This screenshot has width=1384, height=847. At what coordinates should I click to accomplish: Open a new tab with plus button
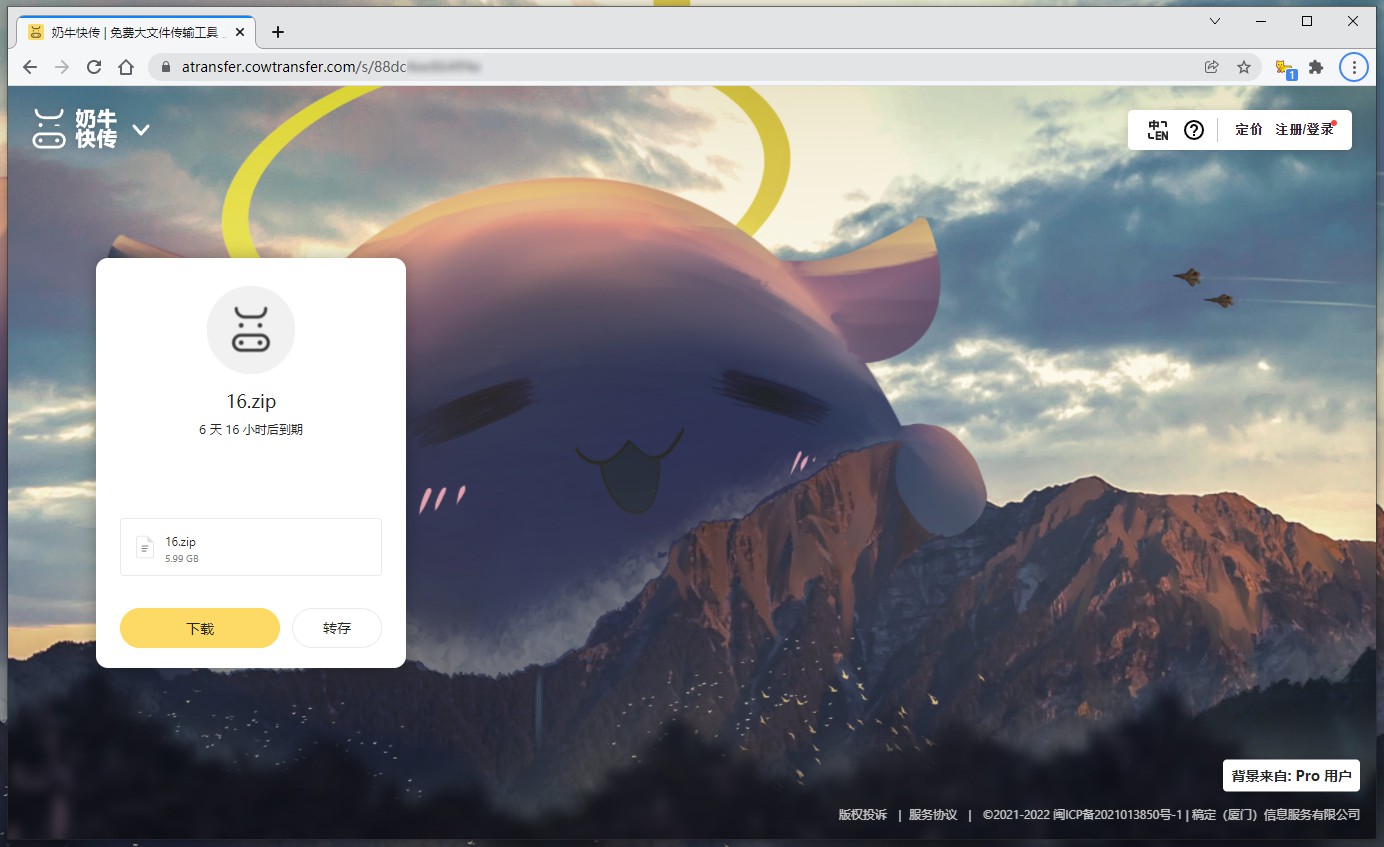278,32
